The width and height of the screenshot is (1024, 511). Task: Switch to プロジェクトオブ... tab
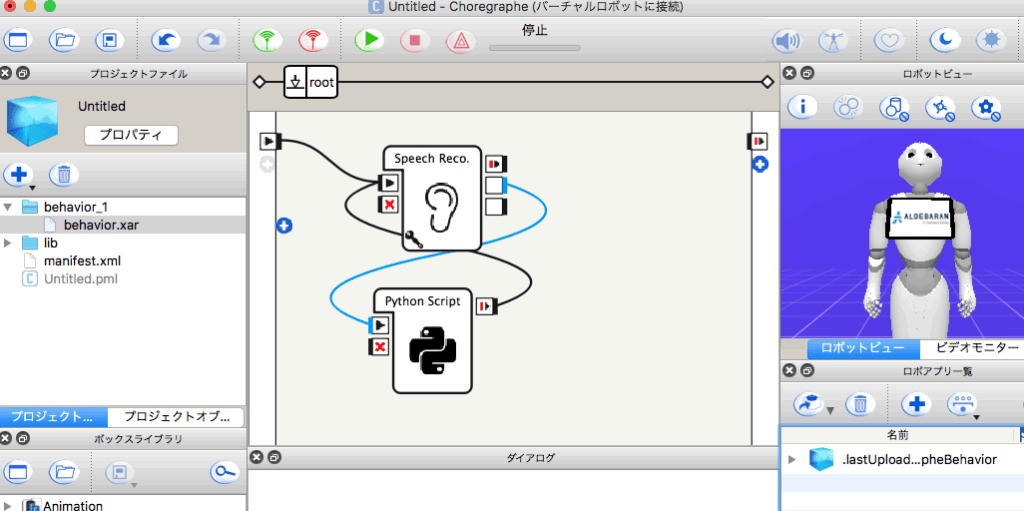(176, 416)
